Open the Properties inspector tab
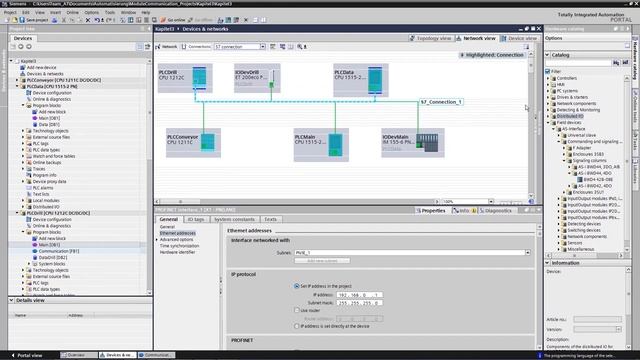 click(431, 211)
